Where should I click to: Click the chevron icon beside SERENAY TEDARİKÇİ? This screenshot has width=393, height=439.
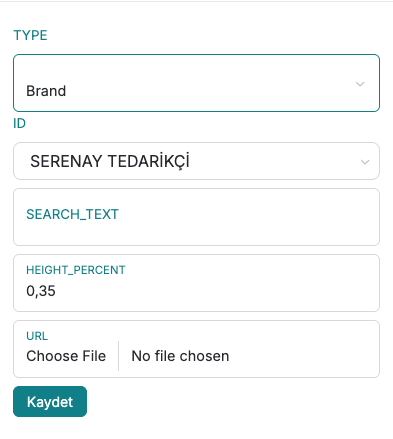coord(365,162)
